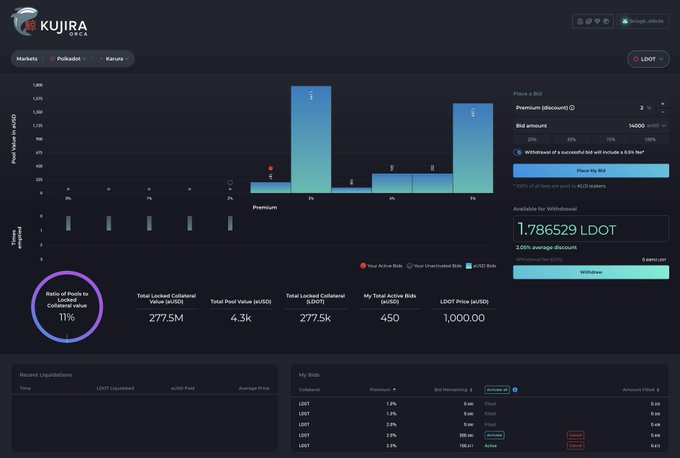Open the LDOT collateral selector

point(648,59)
